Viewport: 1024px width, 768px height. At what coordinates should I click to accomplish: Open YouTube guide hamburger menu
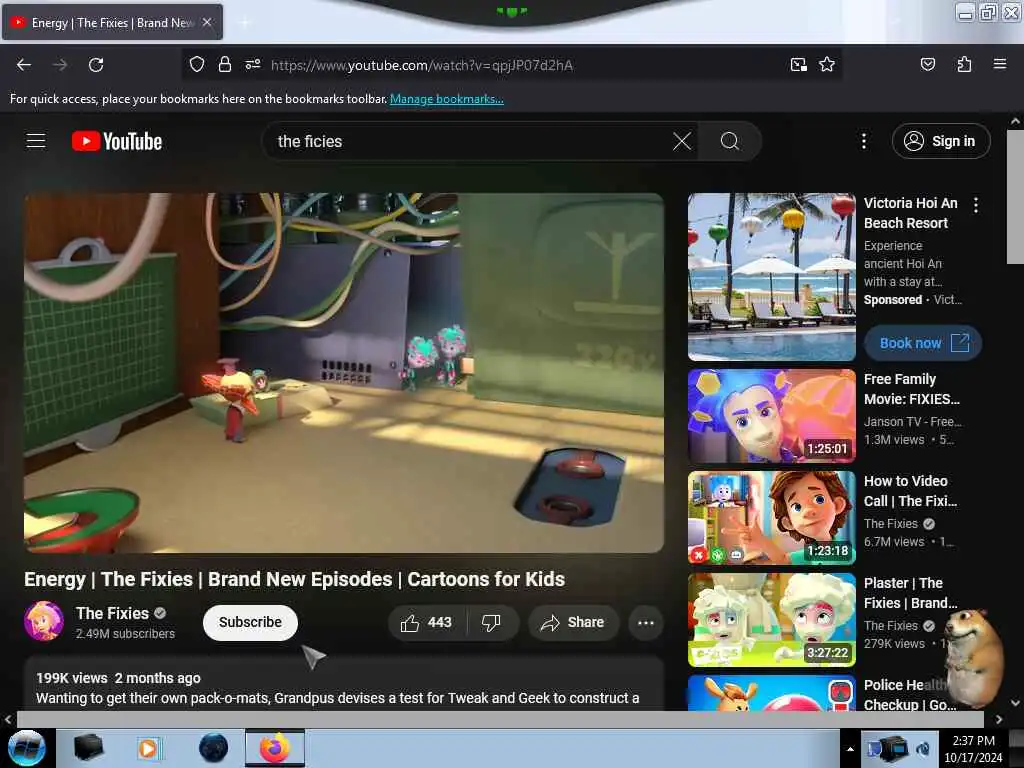click(36, 140)
